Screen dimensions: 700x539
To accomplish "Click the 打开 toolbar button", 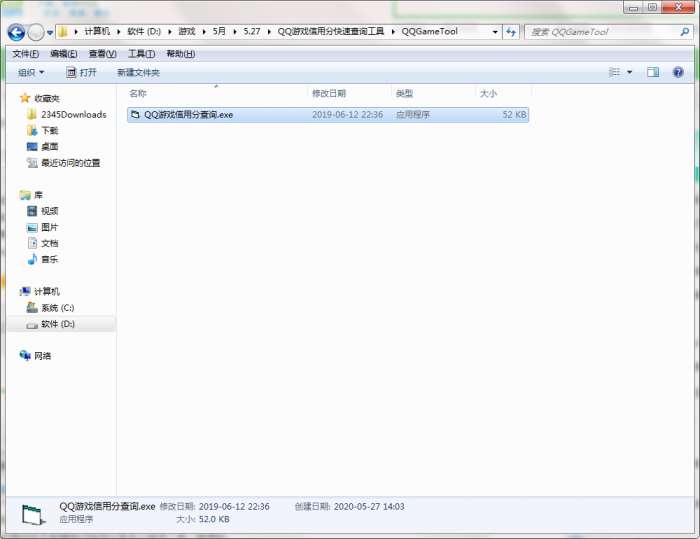I will (x=81, y=72).
